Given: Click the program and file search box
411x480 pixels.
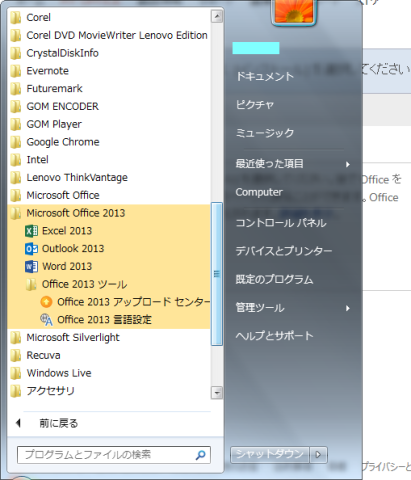Looking at the screenshot, I should pyautogui.click(x=113, y=455).
